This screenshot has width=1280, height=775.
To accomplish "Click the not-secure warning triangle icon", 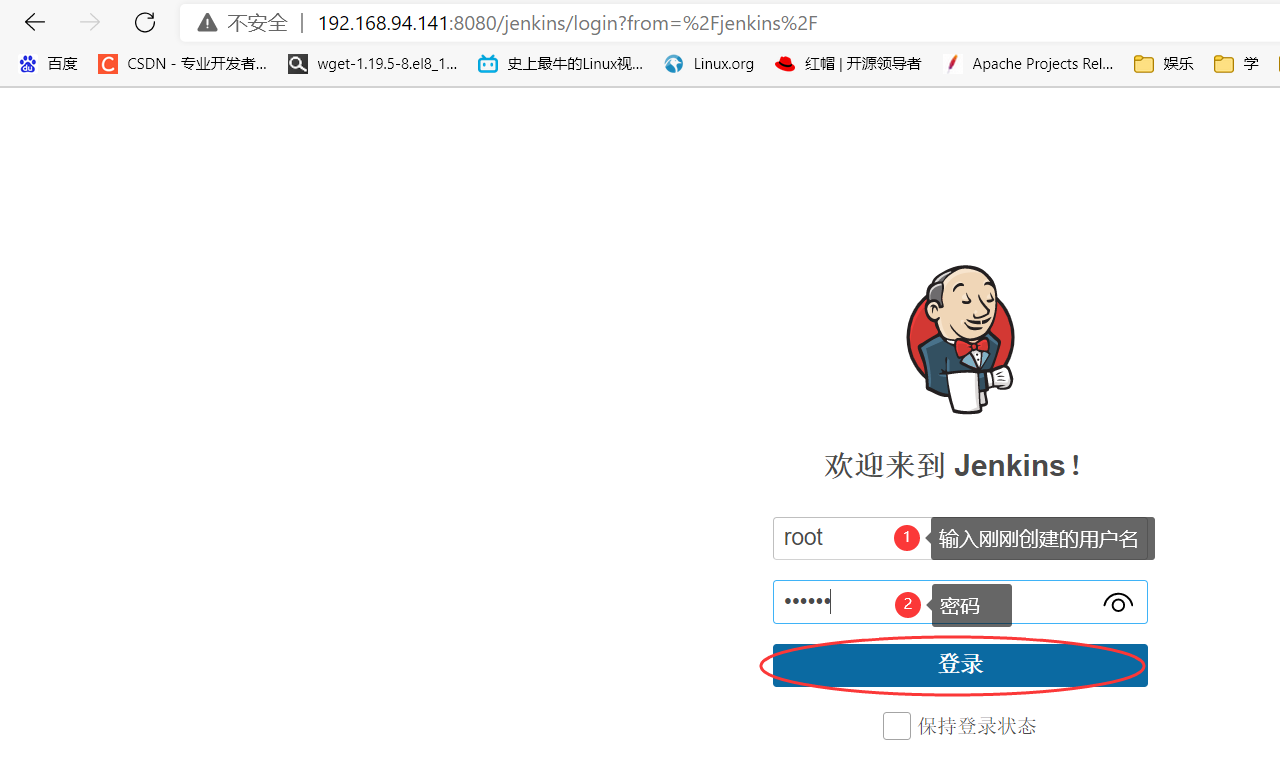I will [208, 22].
